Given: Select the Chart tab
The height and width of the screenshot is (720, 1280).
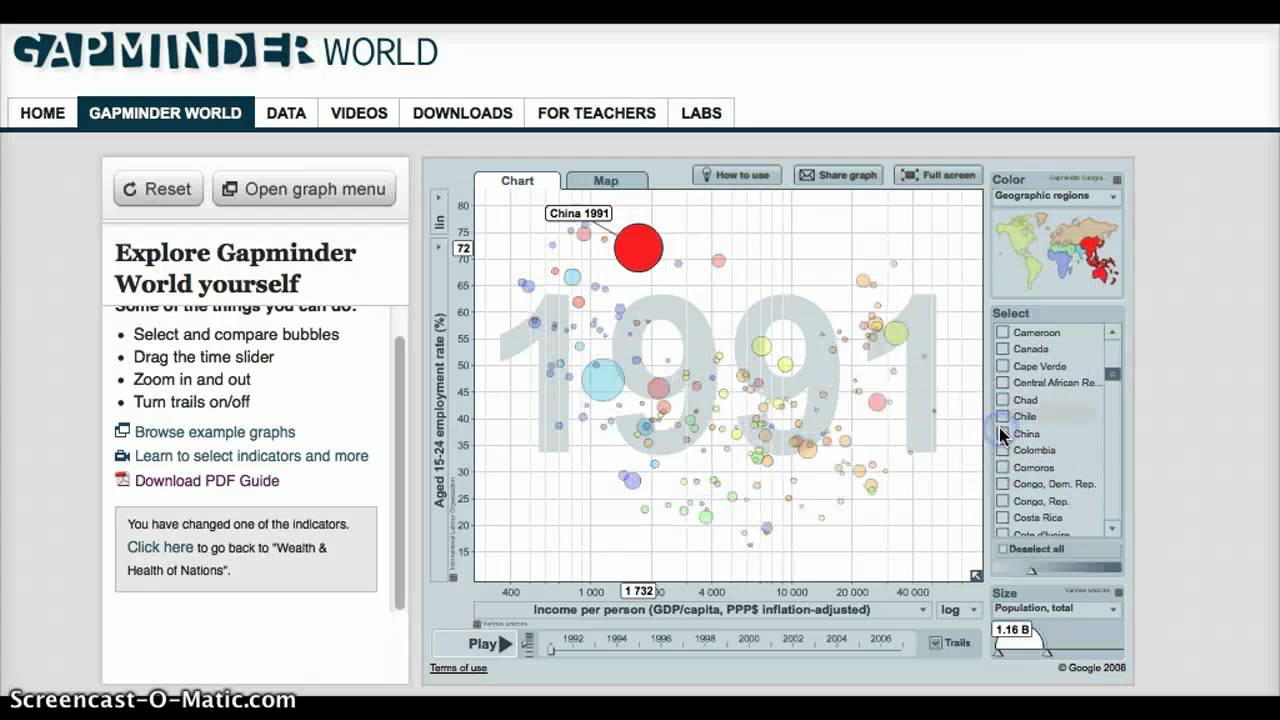Looking at the screenshot, I should pos(517,181).
